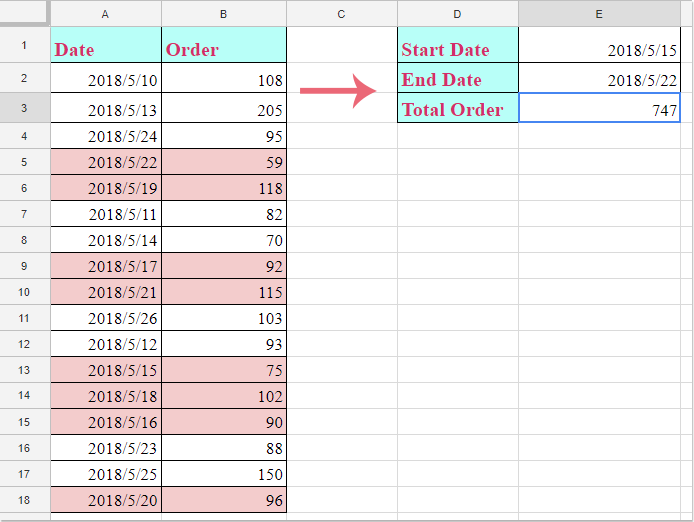Select the column D header
The height and width of the screenshot is (522, 694).
click(457, 13)
